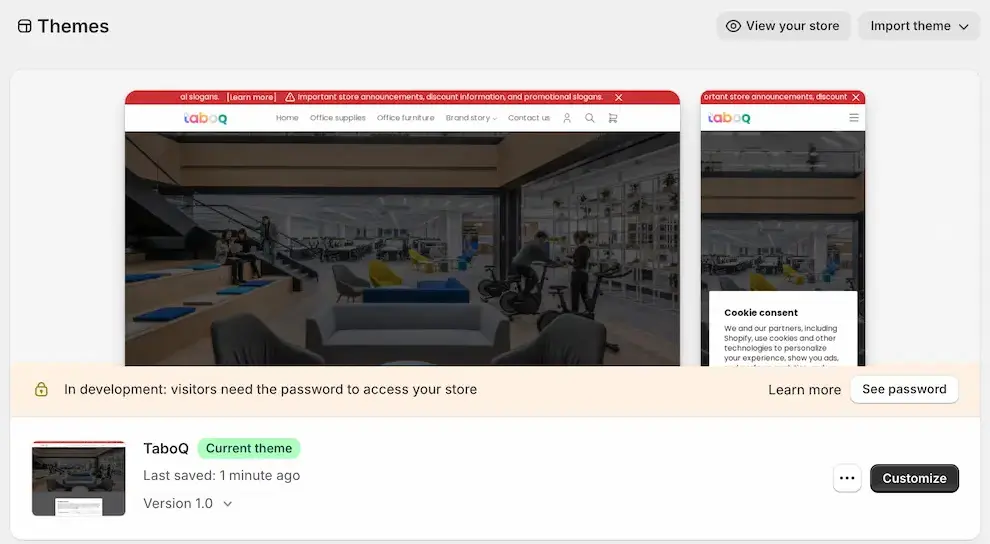
Task: Dismiss the announcement bar in desktop preview
Action: pyautogui.click(x=619, y=98)
